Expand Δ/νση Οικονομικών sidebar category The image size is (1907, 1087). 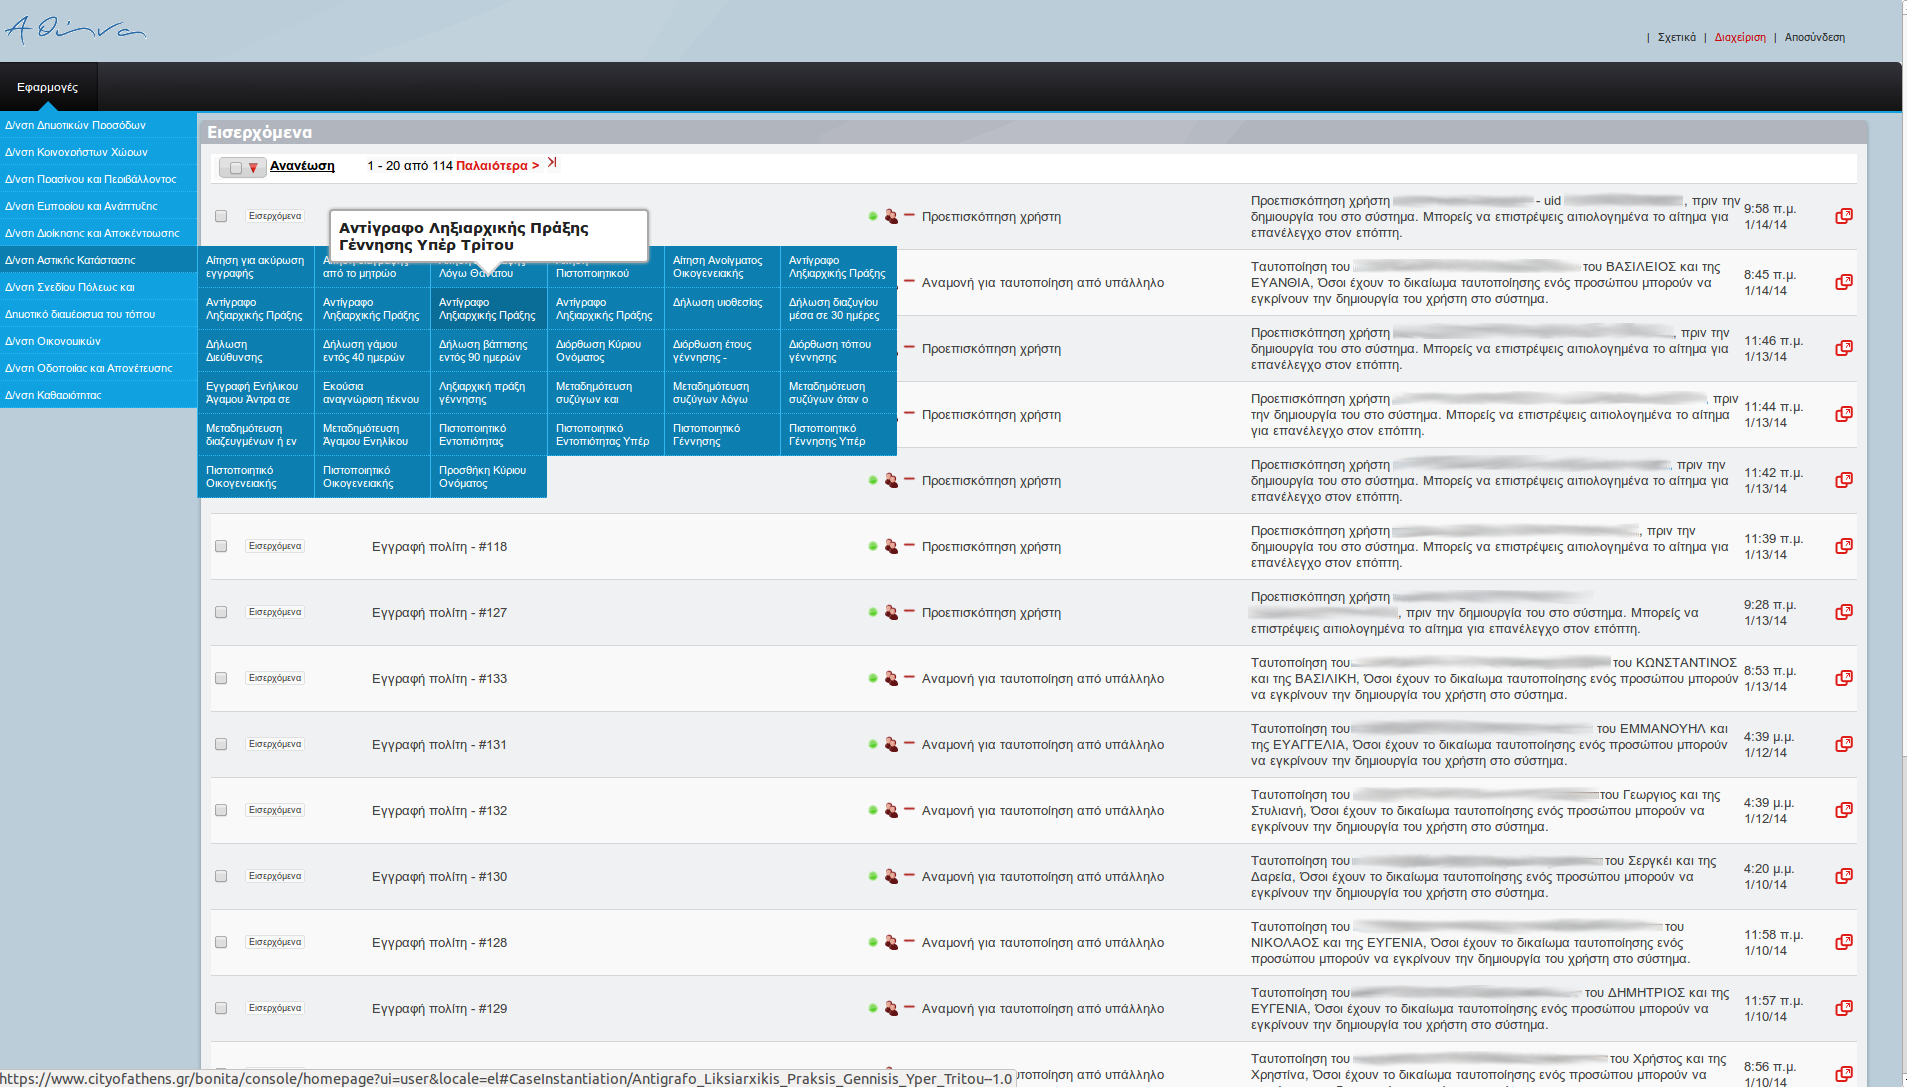click(x=53, y=341)
